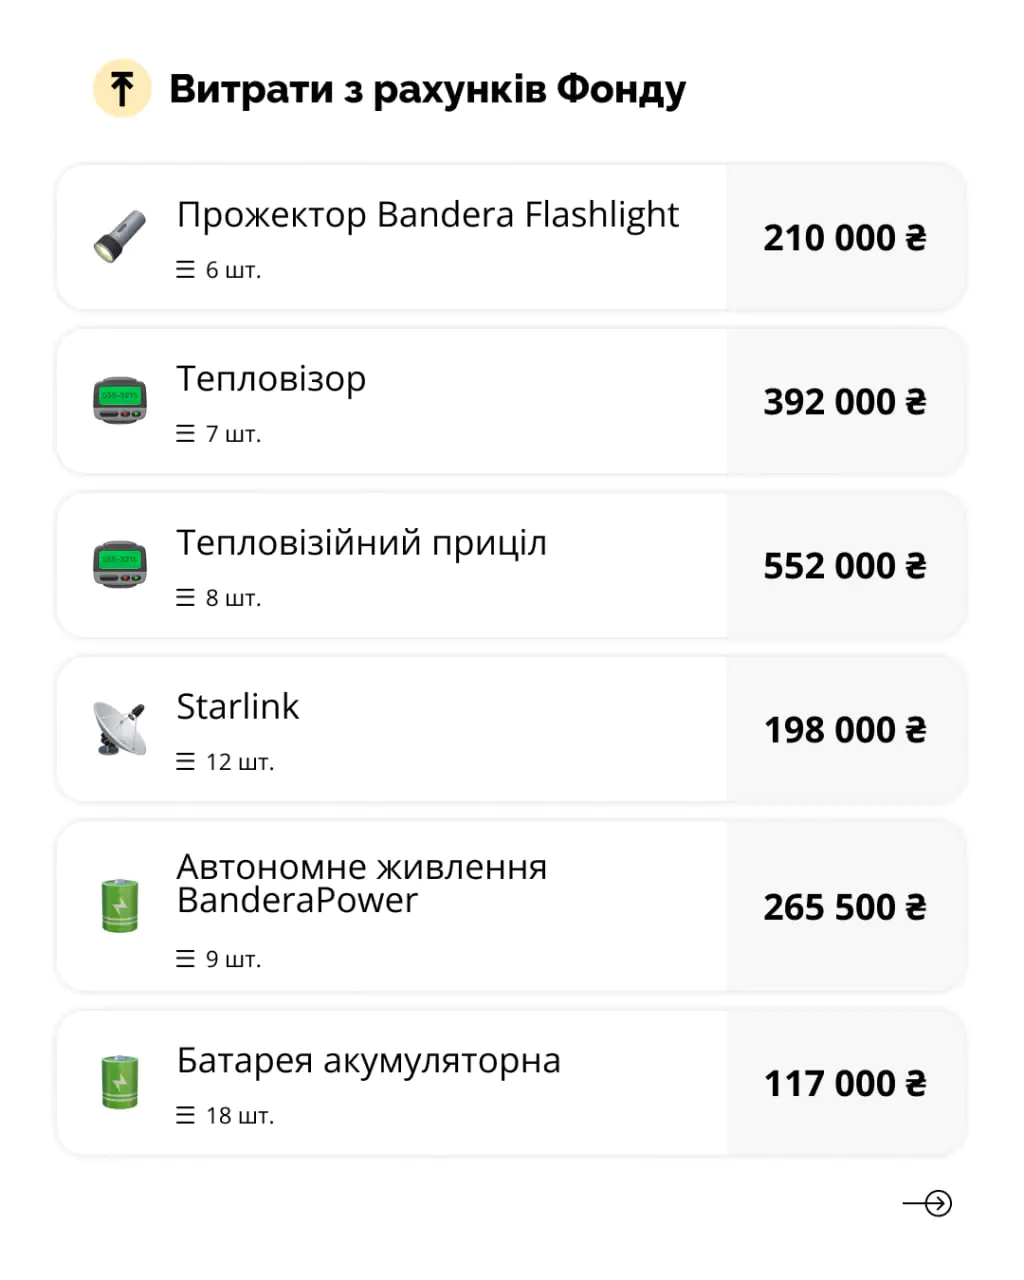This screenshot has width=1024, height=1280.
Task: Click the BanderaPower green battery icon
Action: (x=120, y=905)
